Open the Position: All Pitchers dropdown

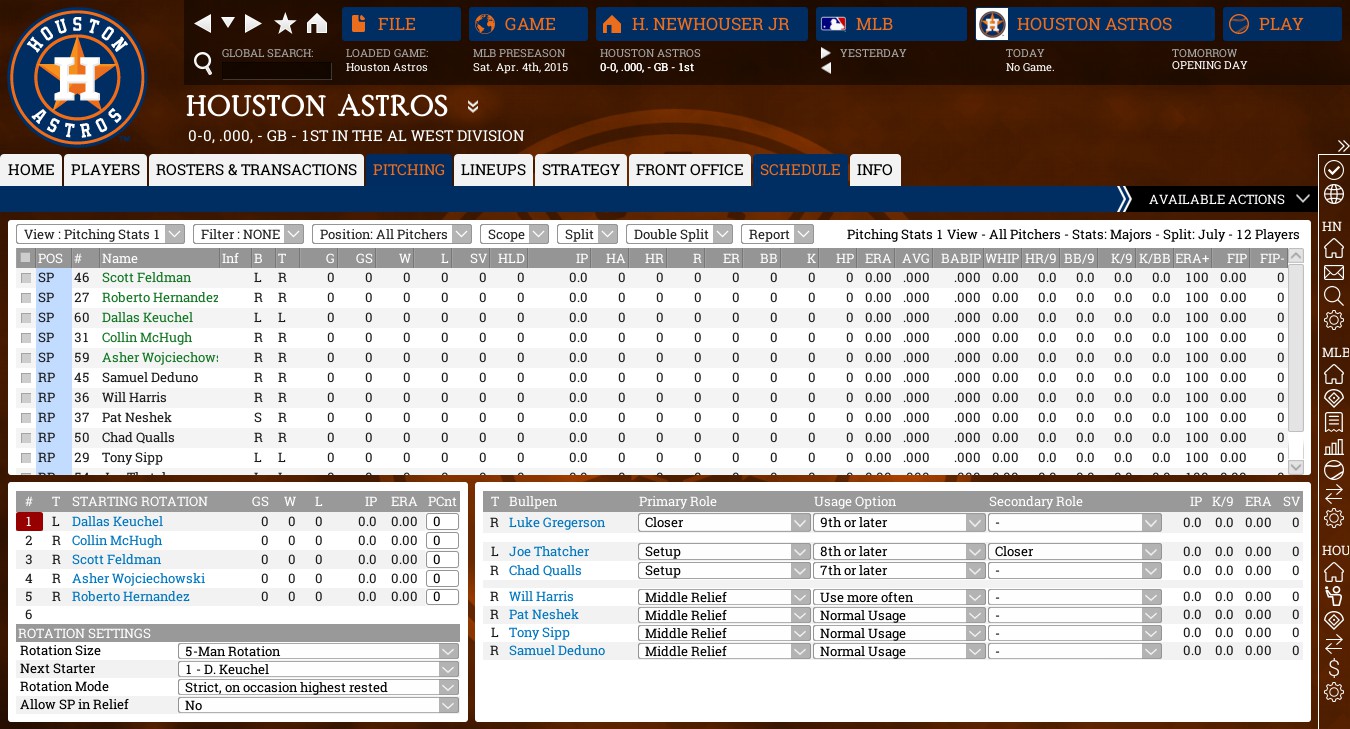pos(391,234)
